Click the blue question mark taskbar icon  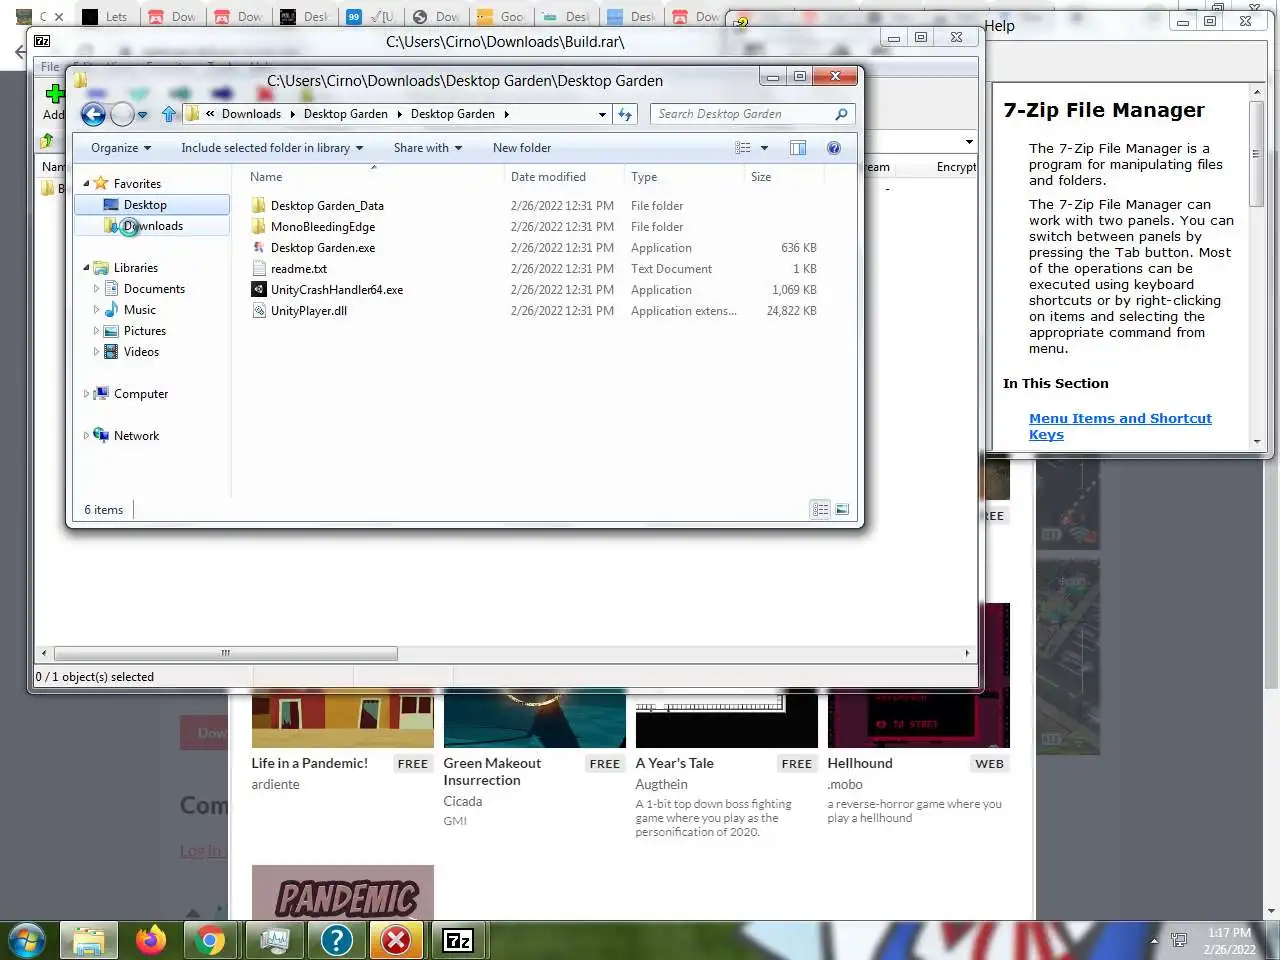pyautogui.click(x=336, y=940)
